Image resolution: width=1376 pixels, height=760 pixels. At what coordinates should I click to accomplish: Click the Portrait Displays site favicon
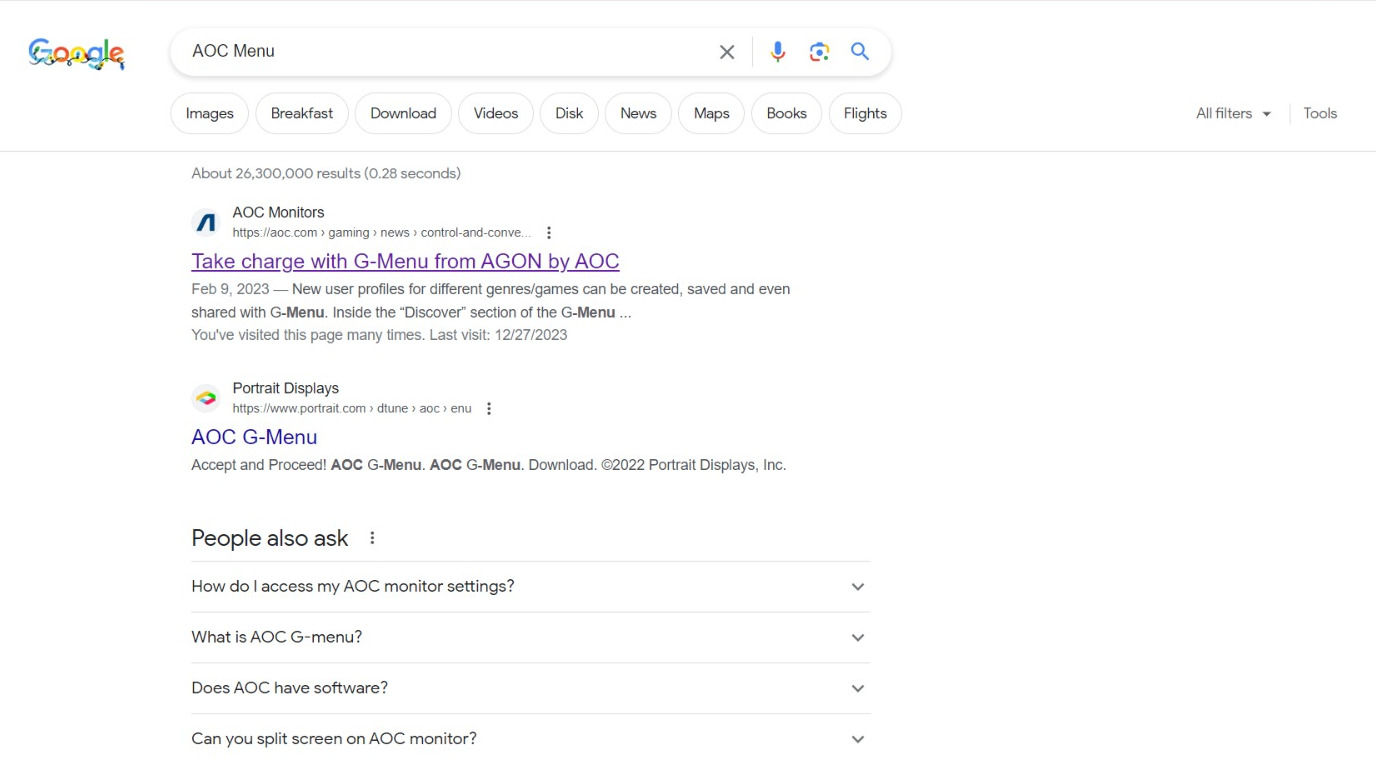[x=206, y=398]
